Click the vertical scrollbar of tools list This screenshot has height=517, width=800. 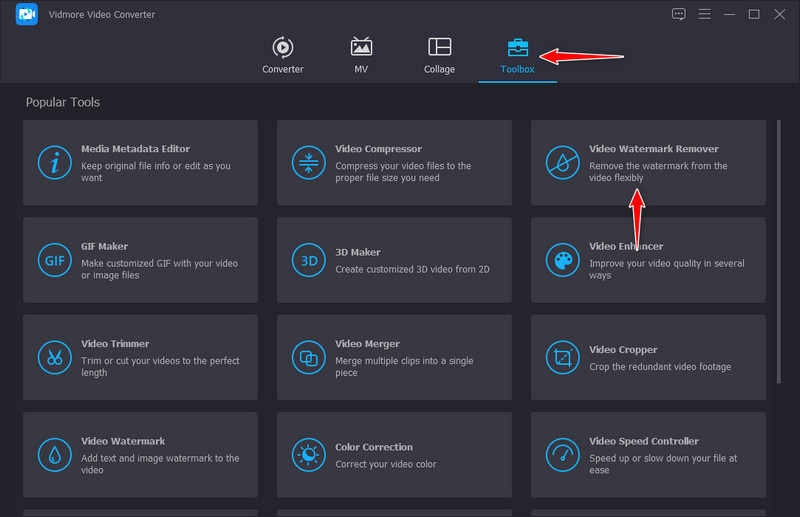pos(779,250)
